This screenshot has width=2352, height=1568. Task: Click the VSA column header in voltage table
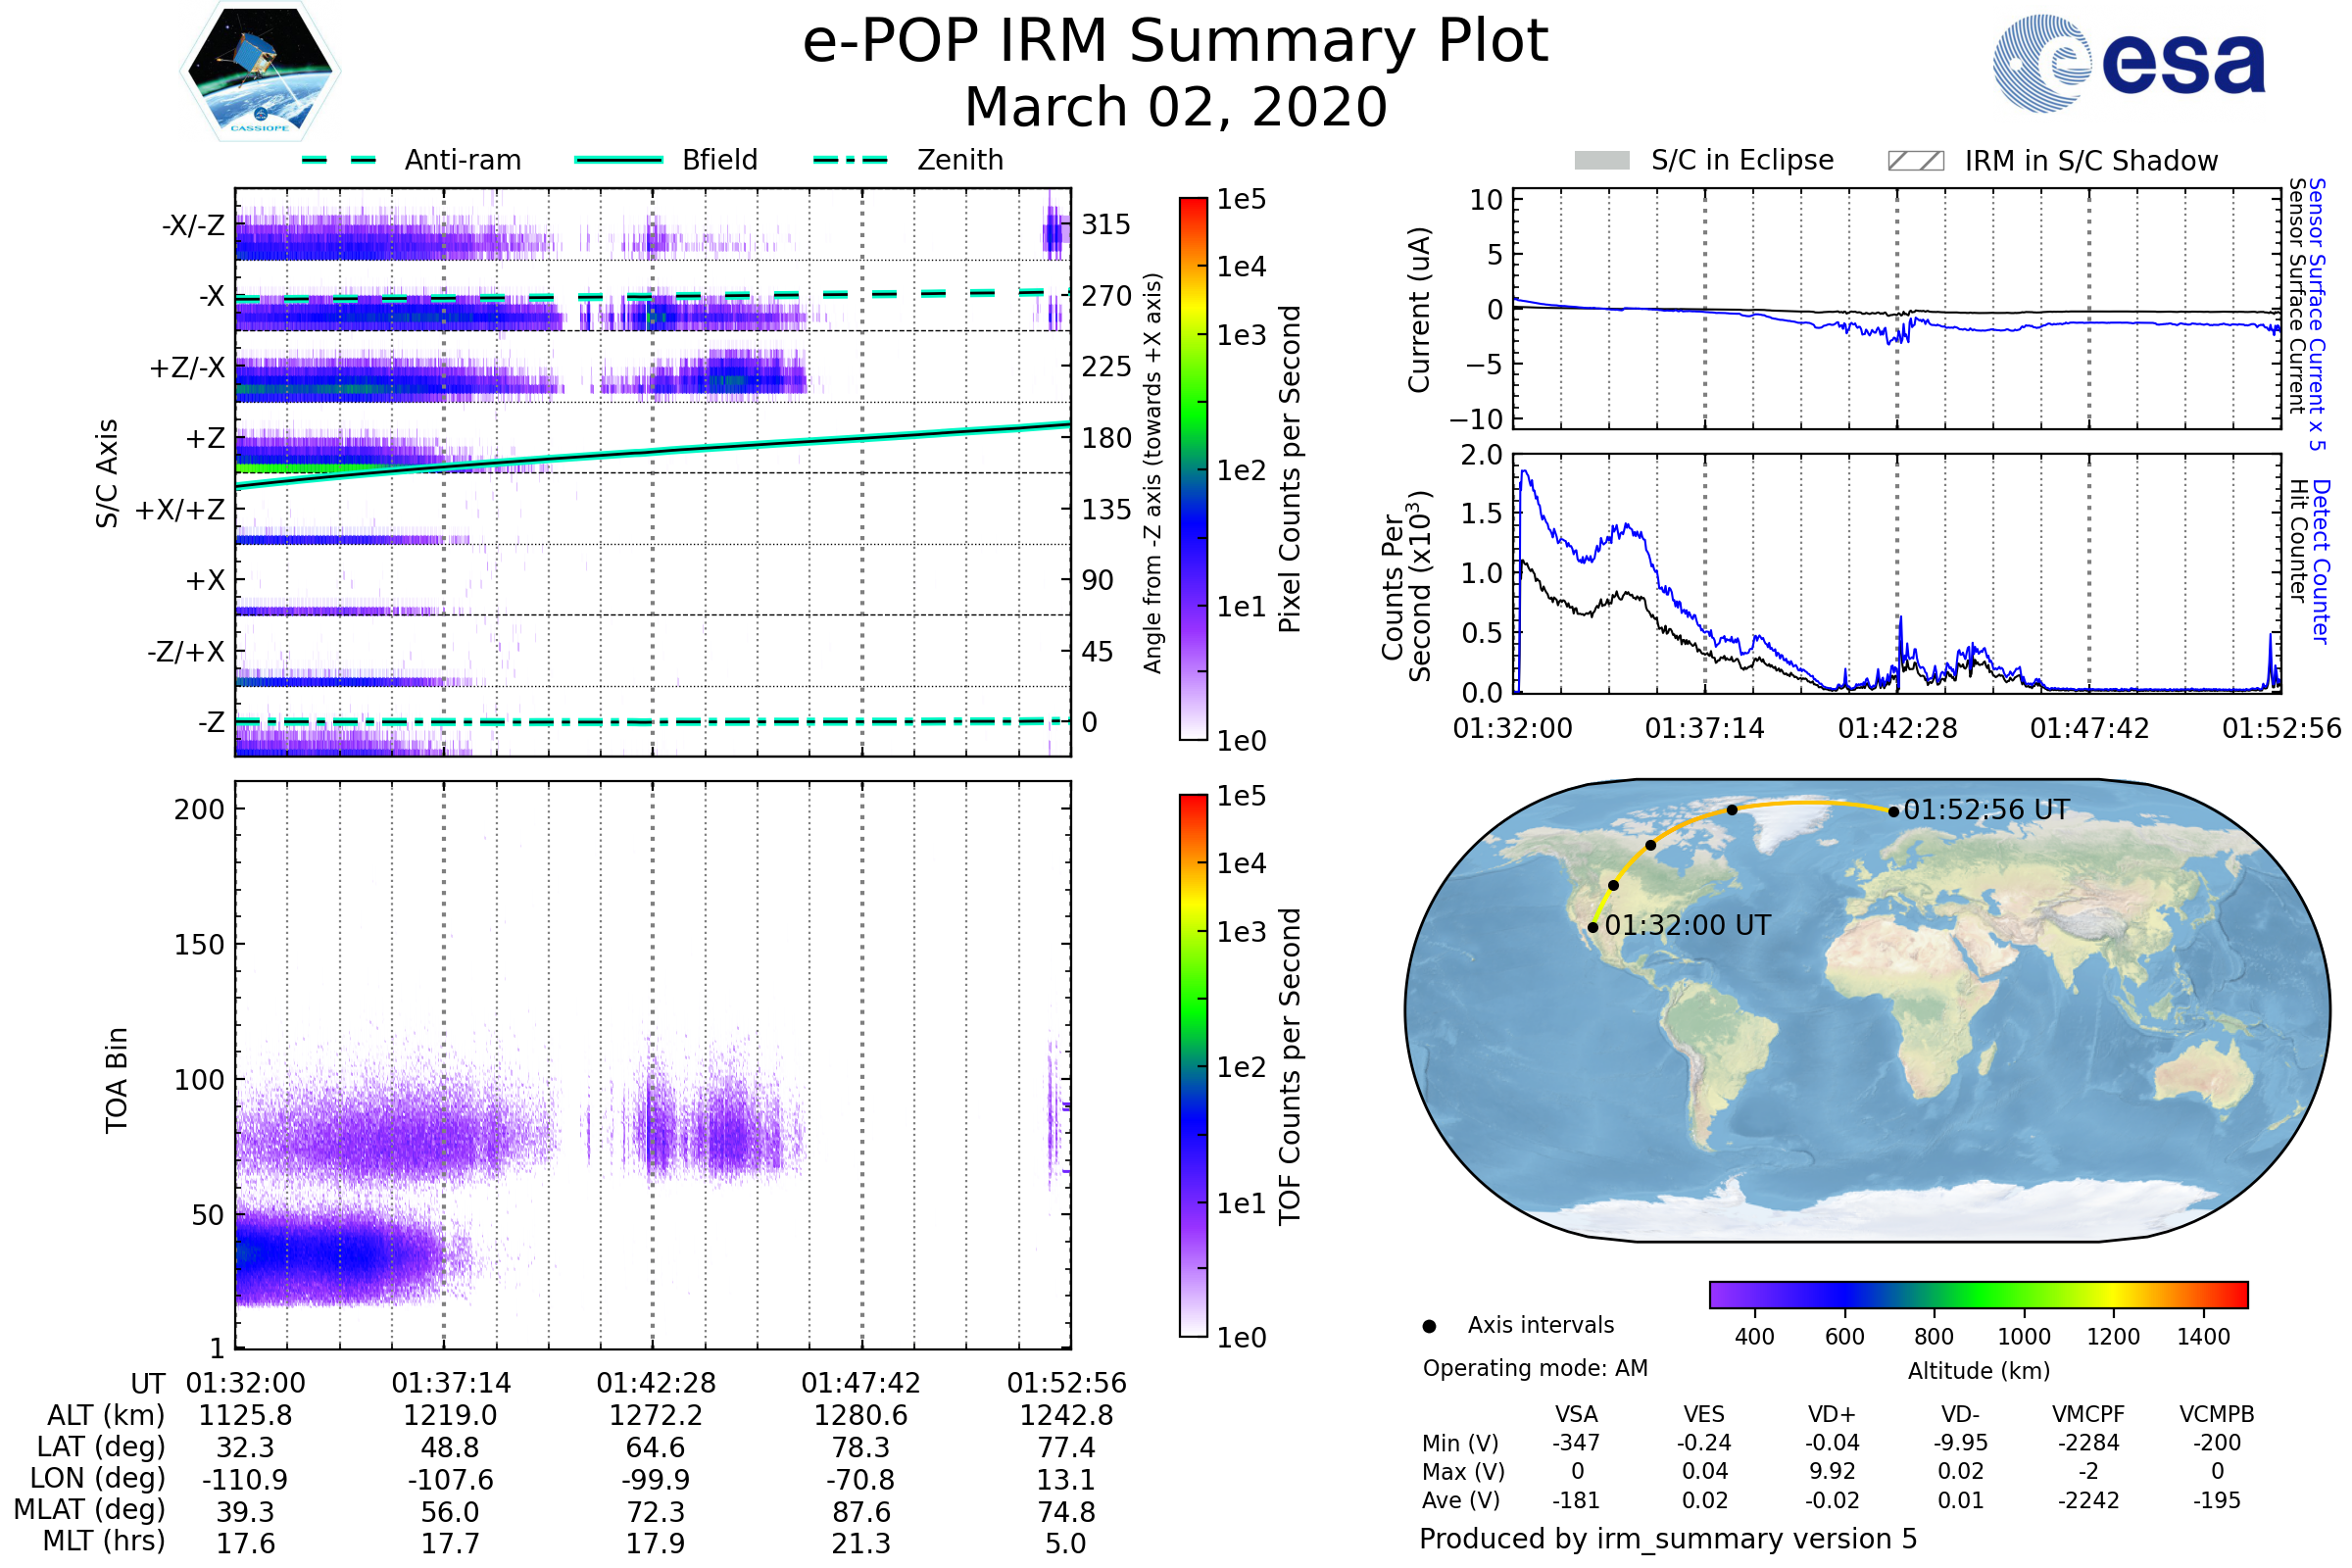1576,1414
